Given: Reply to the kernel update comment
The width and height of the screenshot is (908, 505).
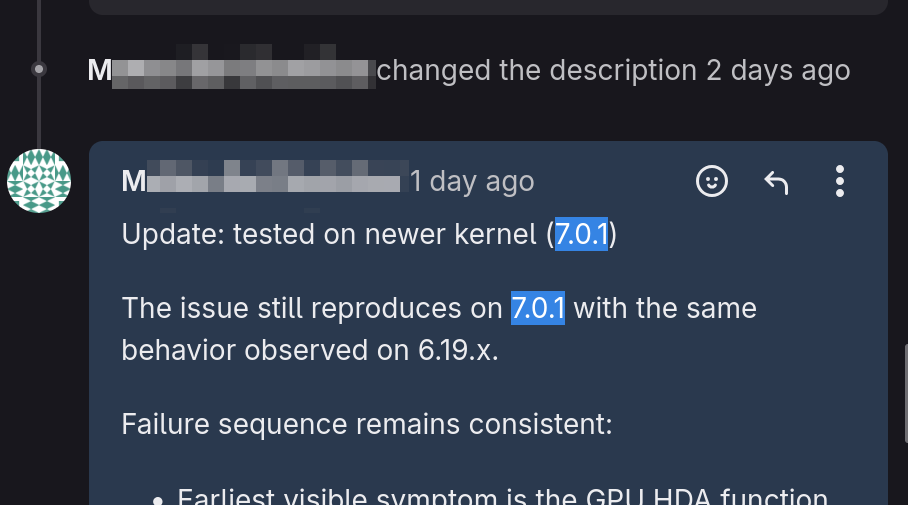Looking at the screenshot, I should tap(776, 181).
